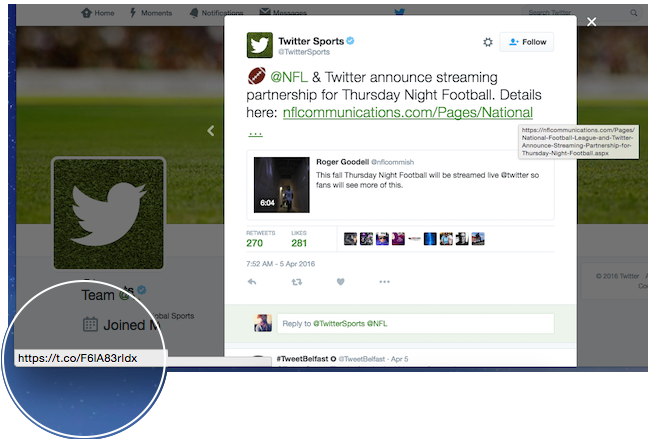Like the tweet with the heart icon
Screen dimensions: 651x439
pos(340,282)
